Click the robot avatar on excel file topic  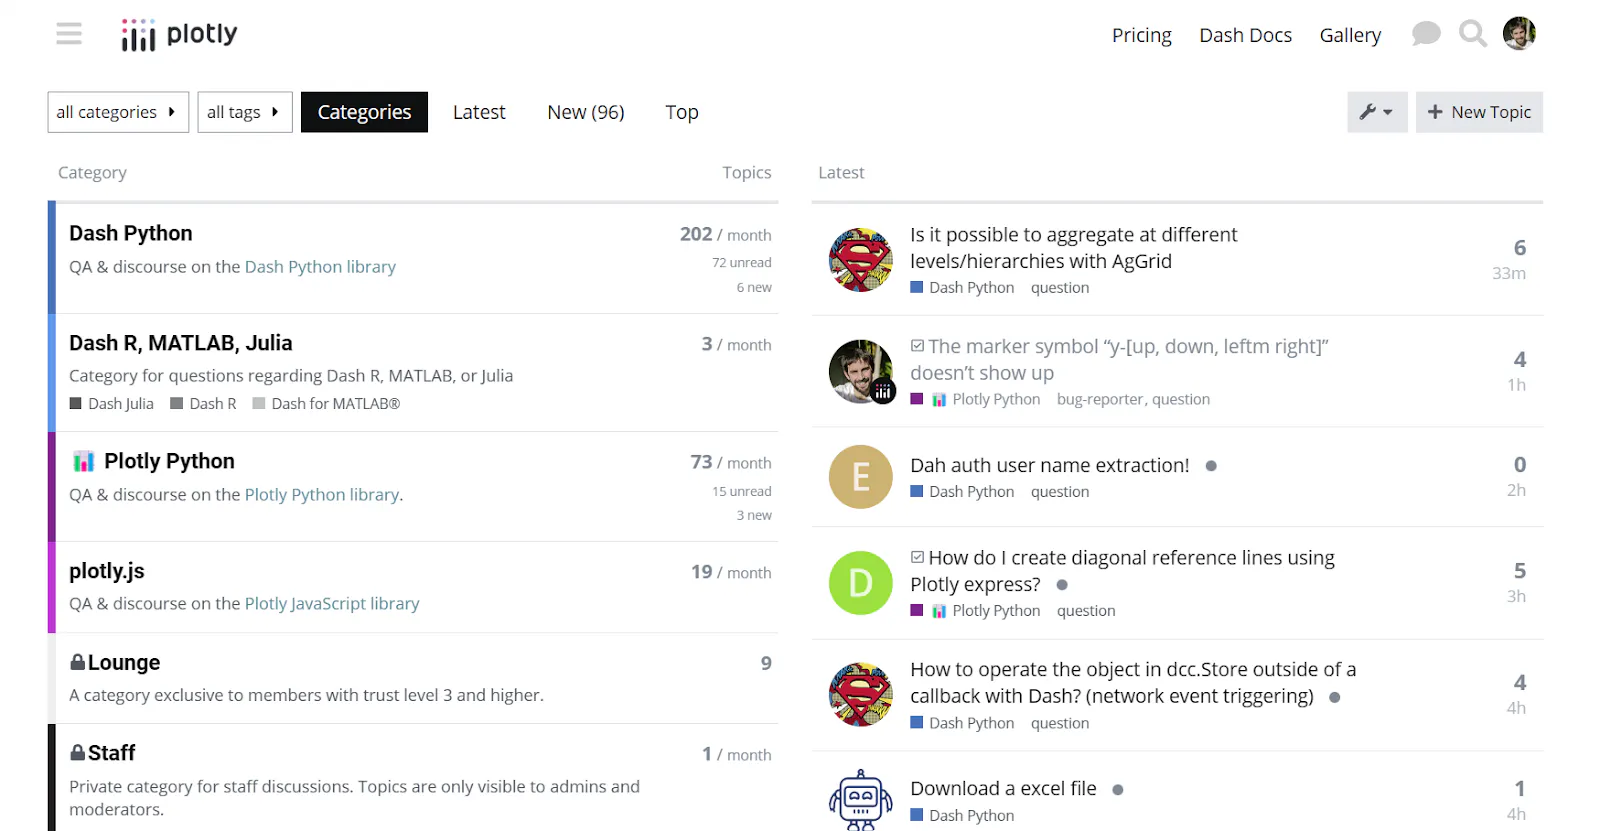coord(860,800)
